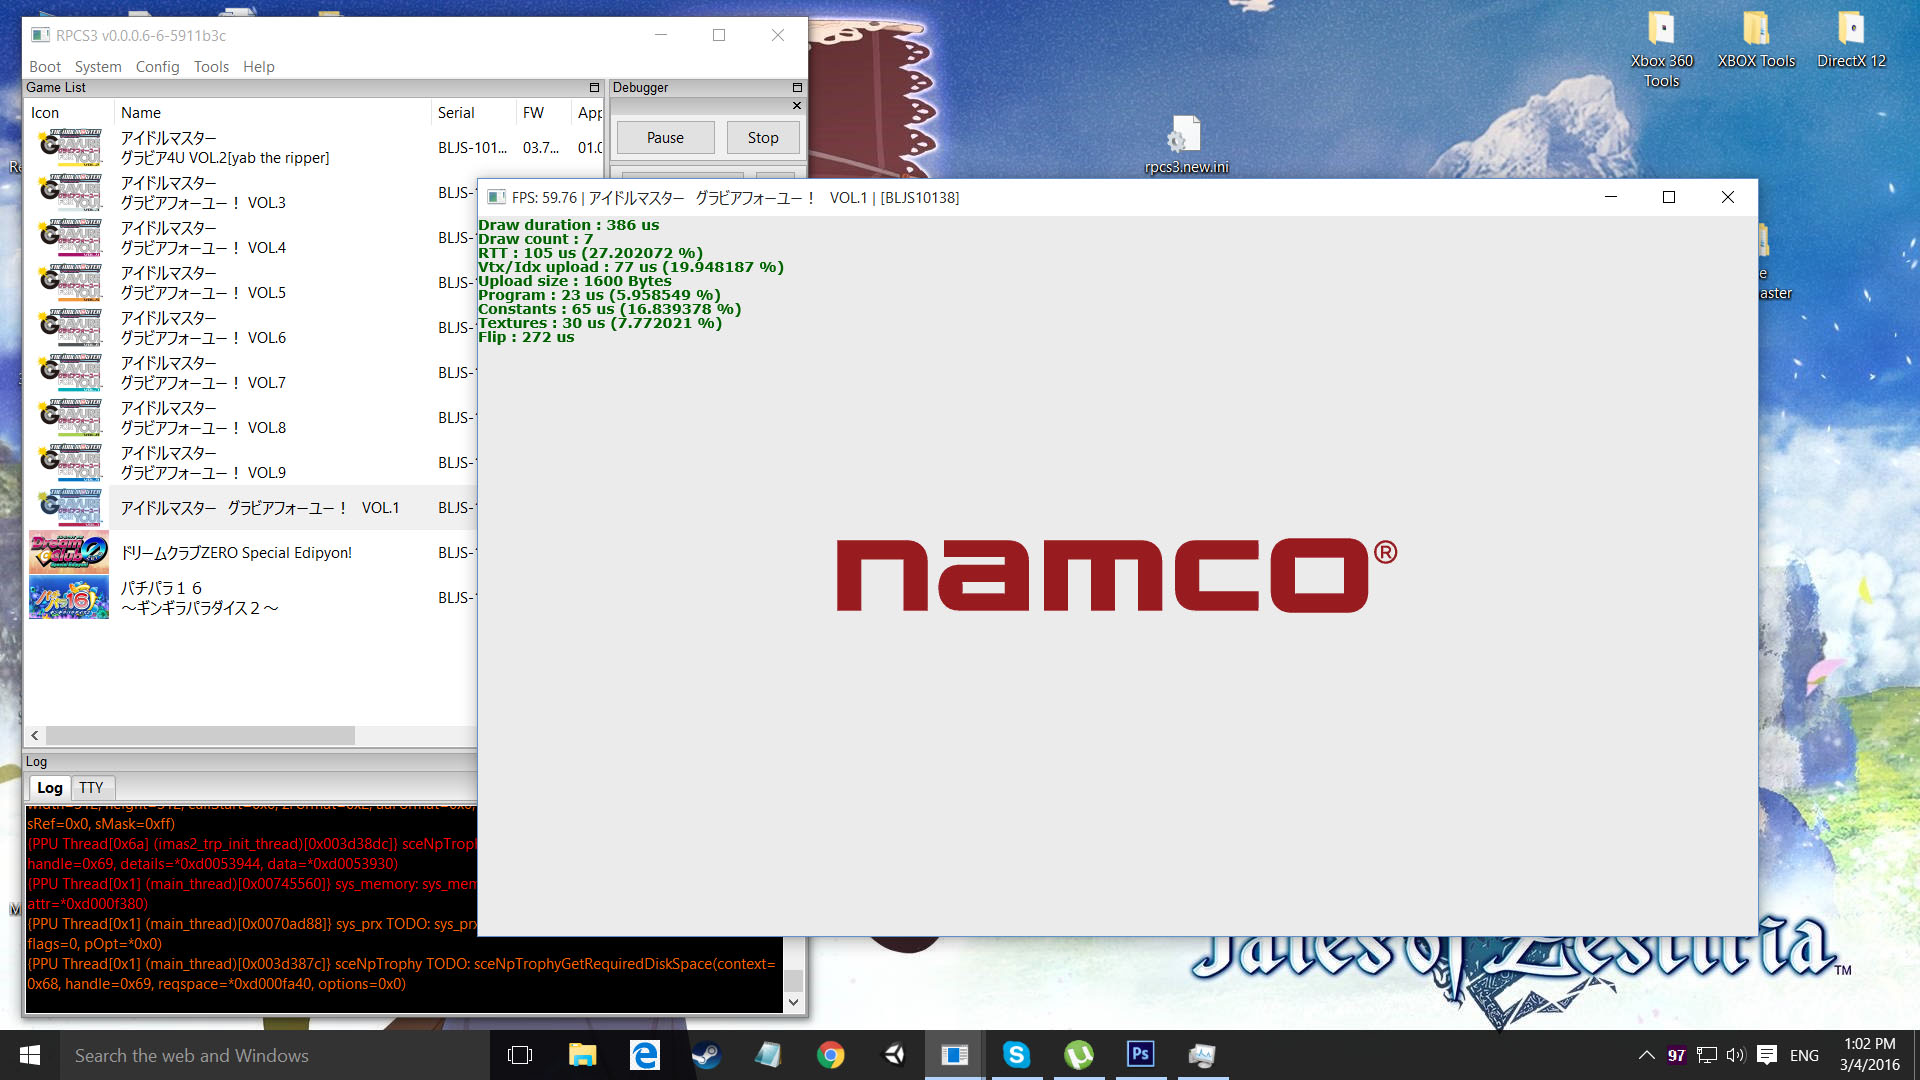Image resolution: width=1920 pixels, height=1080 pixels.
Task: Select the VOL.8 game icon
Action: pos(69,418)
